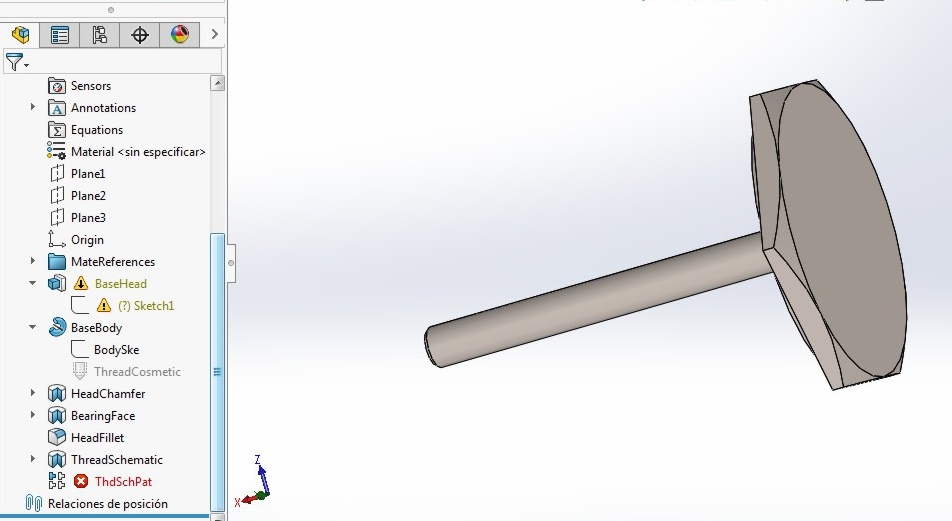The width and height of the screenshot is (952, 521).
Task: Select the BaseBody revolve icon
Action: click(56, 327)
